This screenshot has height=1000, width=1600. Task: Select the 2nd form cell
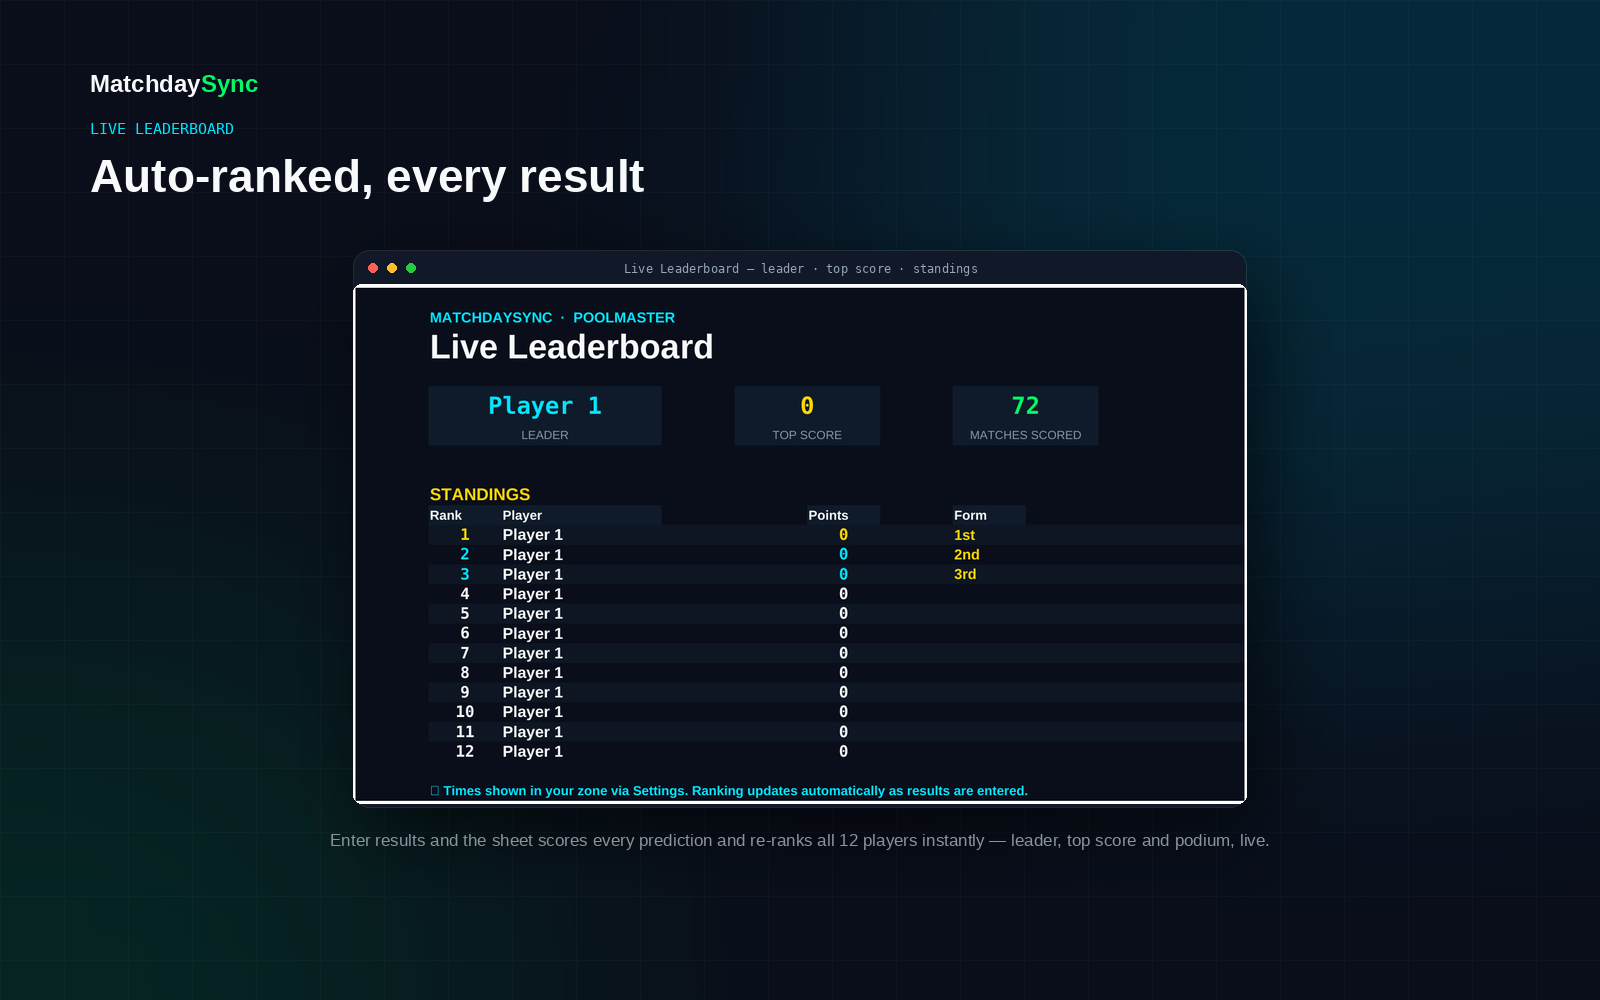[x=967, y=554]
